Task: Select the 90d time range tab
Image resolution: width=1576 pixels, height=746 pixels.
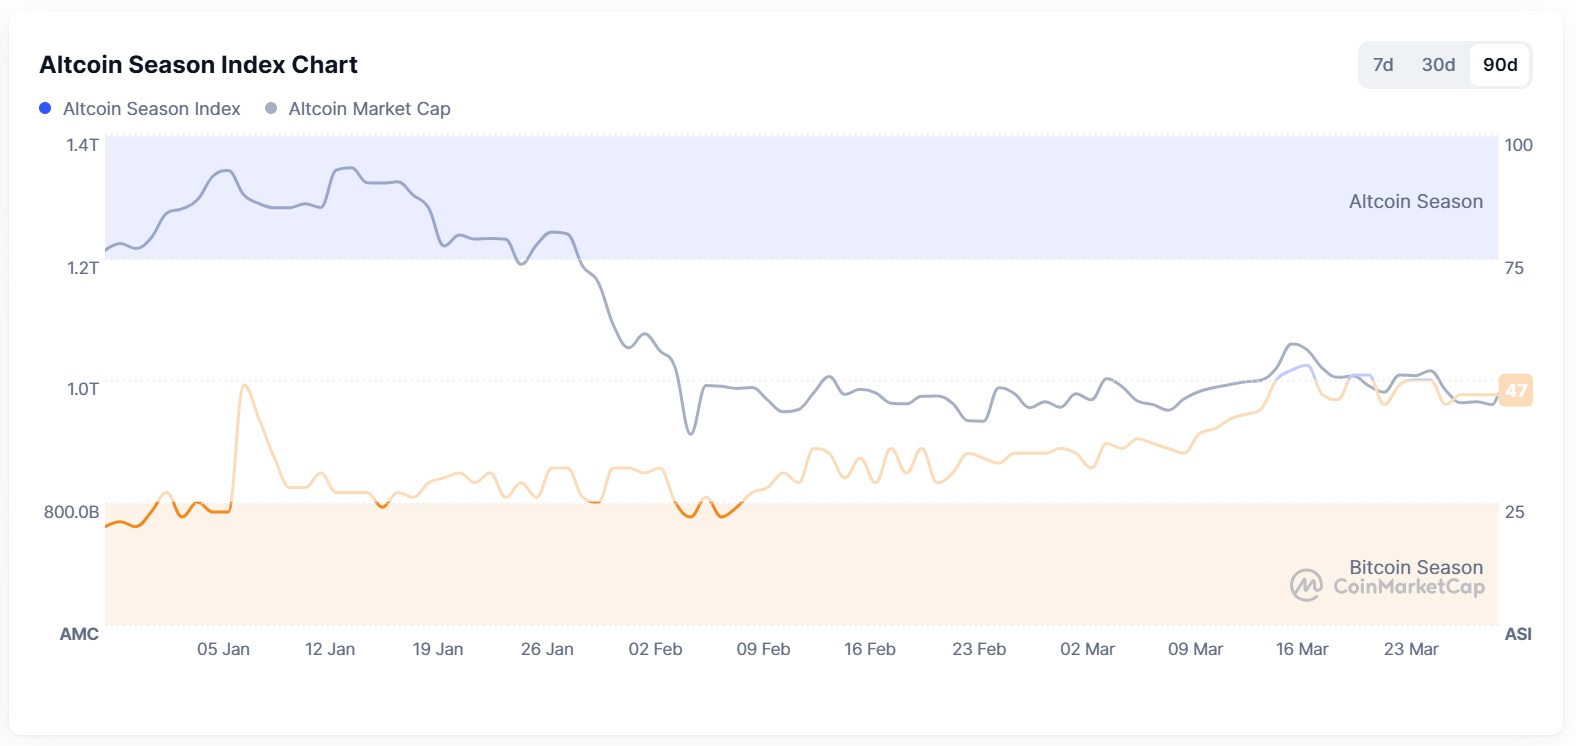Action: click(x=1500, y=65)
